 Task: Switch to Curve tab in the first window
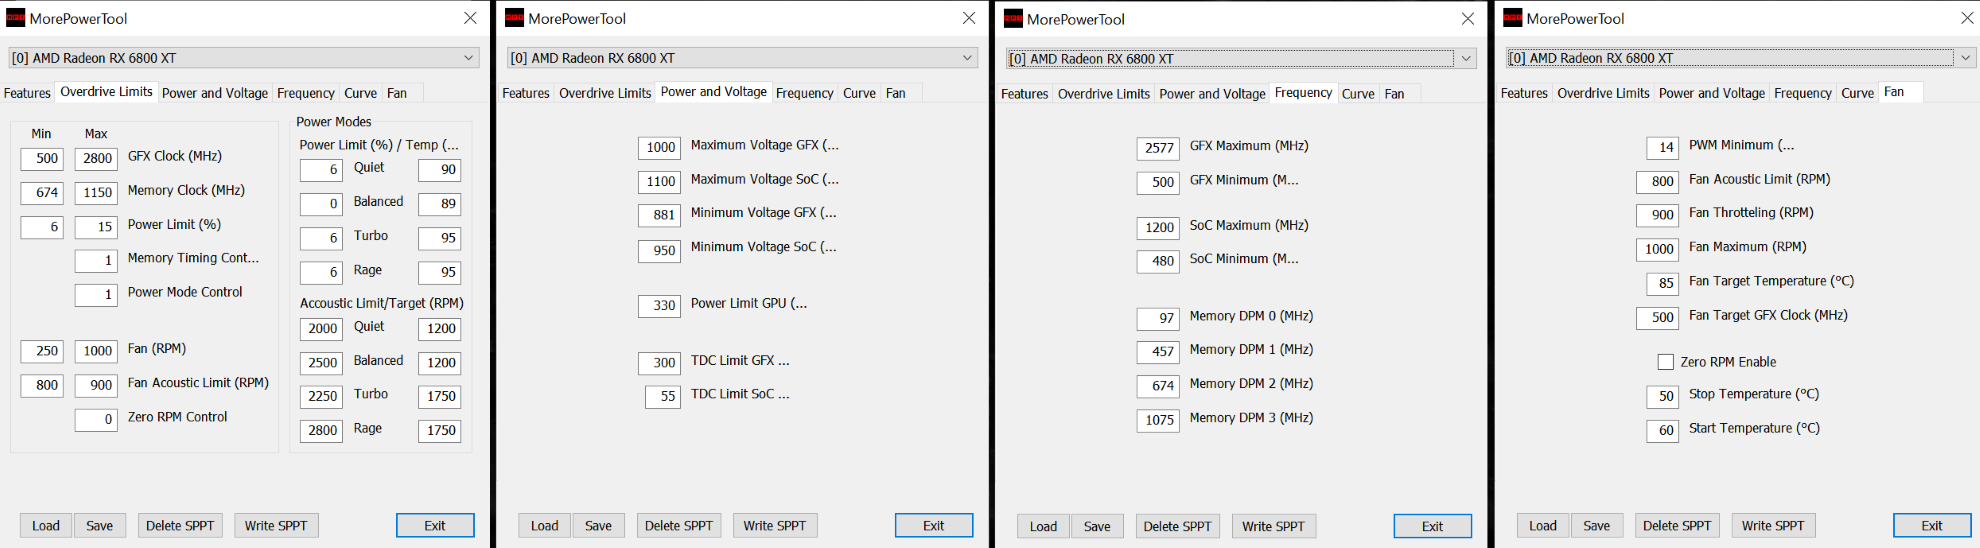[x=360, y=93]
